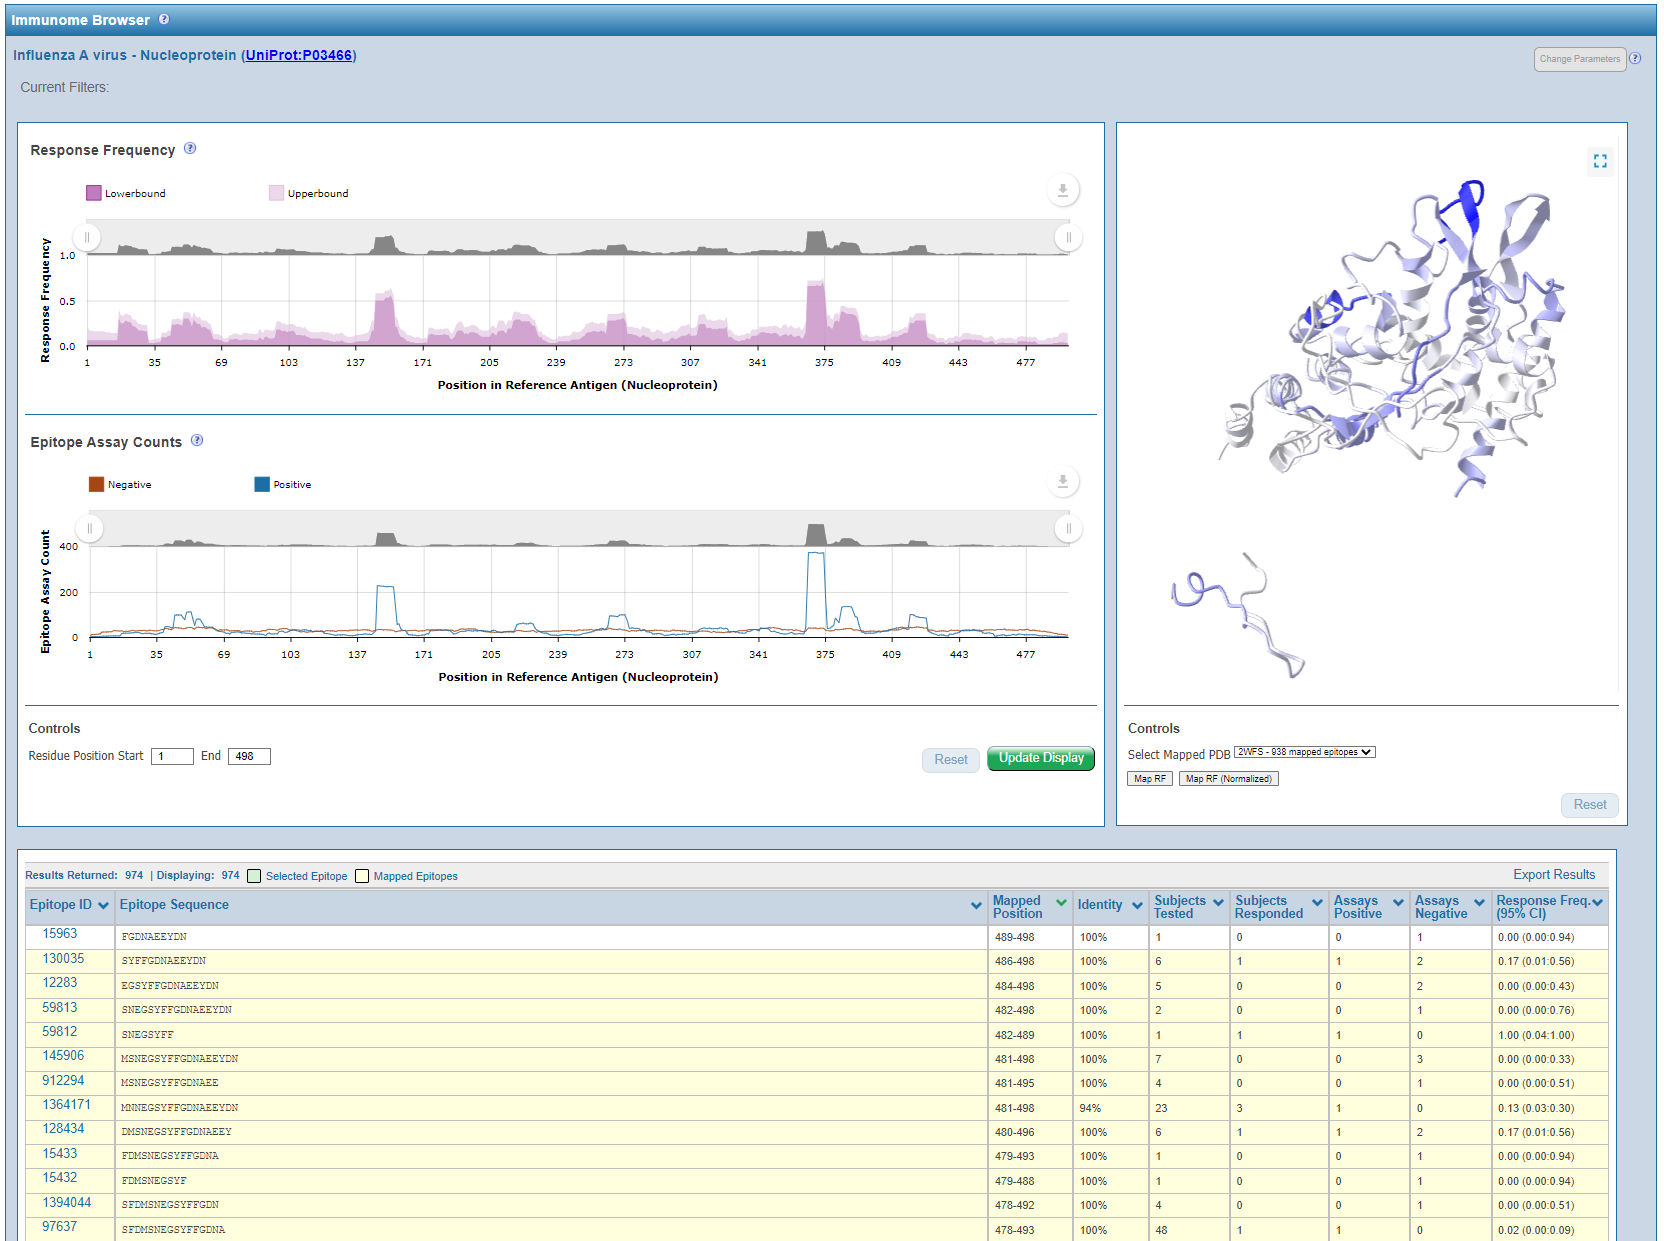Grab left range handle of Assay Counts
1664x1241 pixels.
tap(89, 528)
